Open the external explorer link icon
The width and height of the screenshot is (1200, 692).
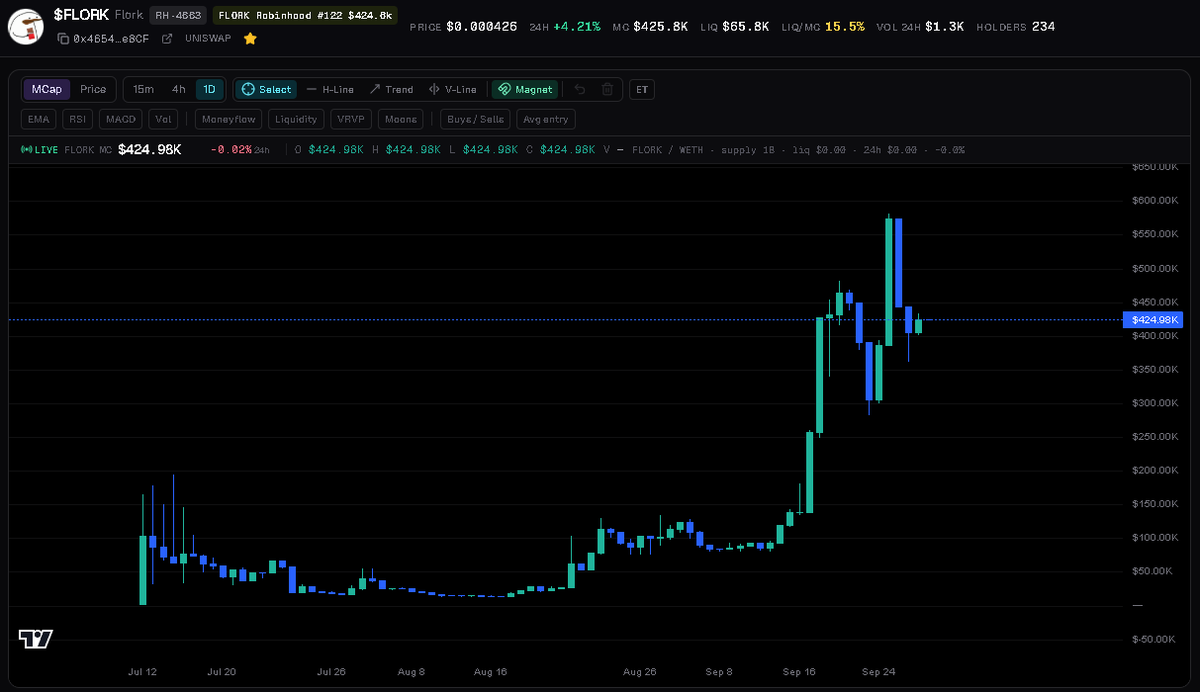(x=166, y=38)
